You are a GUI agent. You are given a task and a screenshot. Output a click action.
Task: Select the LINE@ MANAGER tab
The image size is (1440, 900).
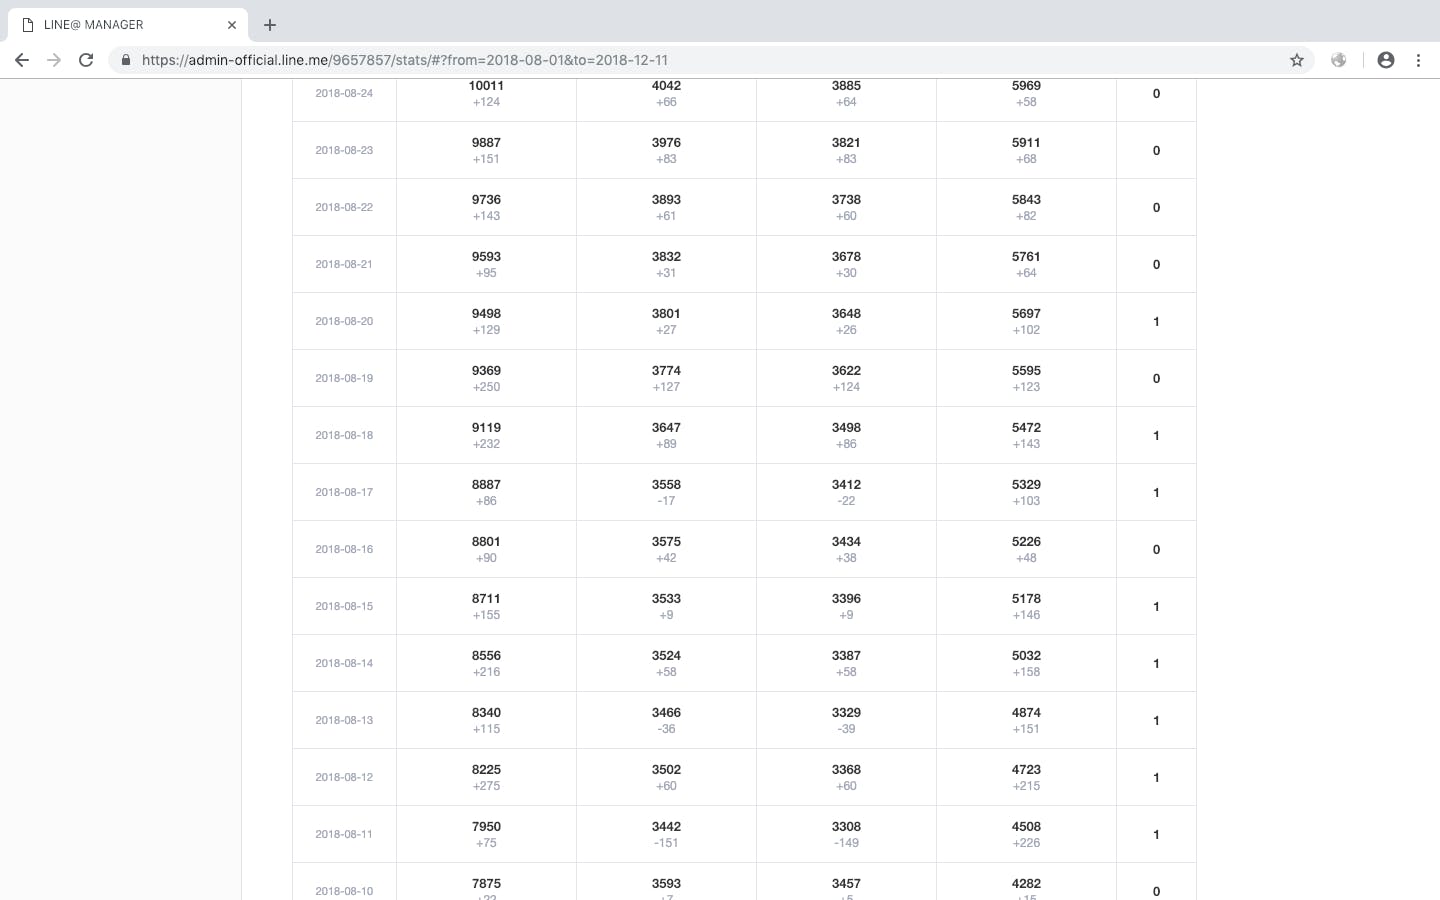(120, 25)
